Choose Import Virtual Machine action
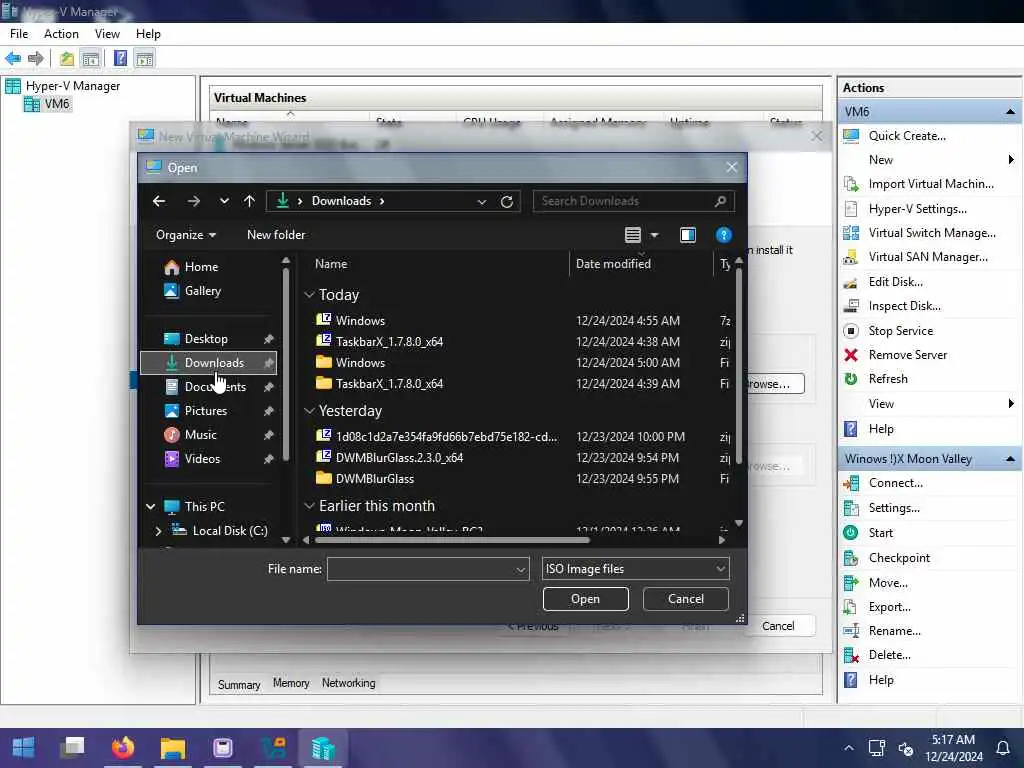 coord(931,184)
